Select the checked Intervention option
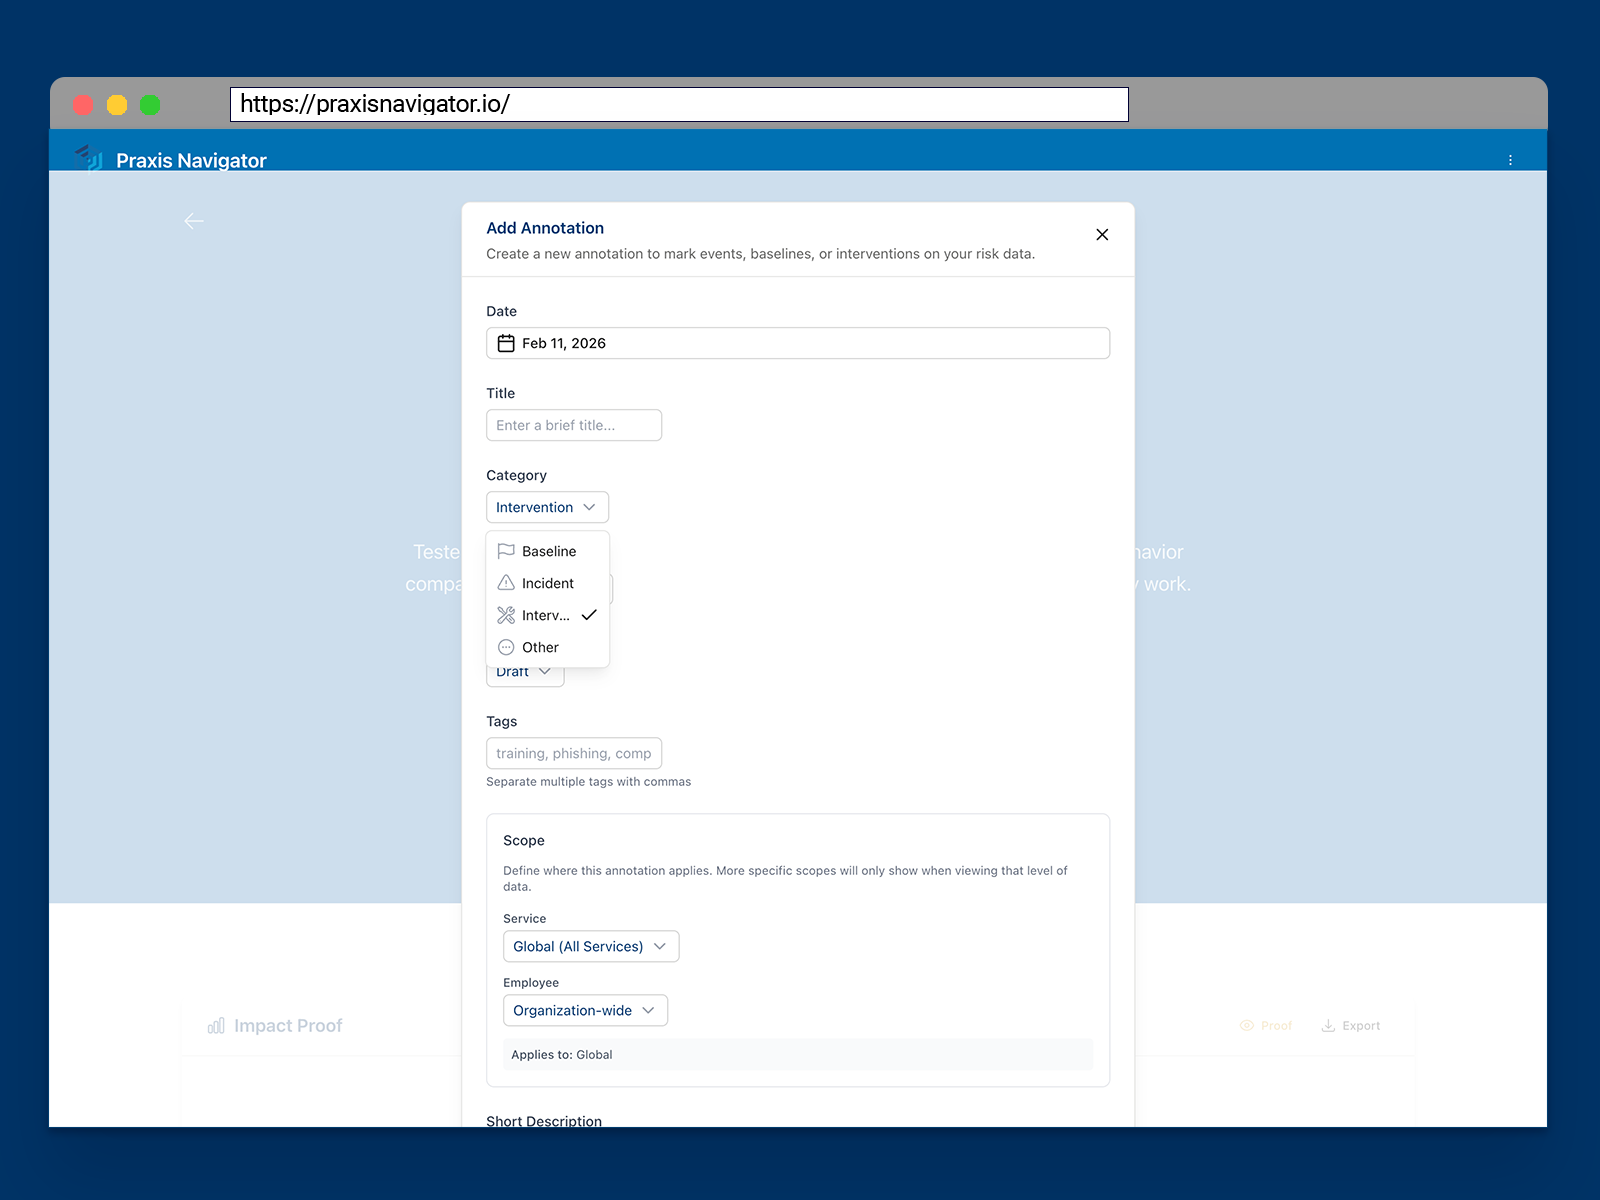The width and height of the screenshot is (1600, 1200). point(547,615)
